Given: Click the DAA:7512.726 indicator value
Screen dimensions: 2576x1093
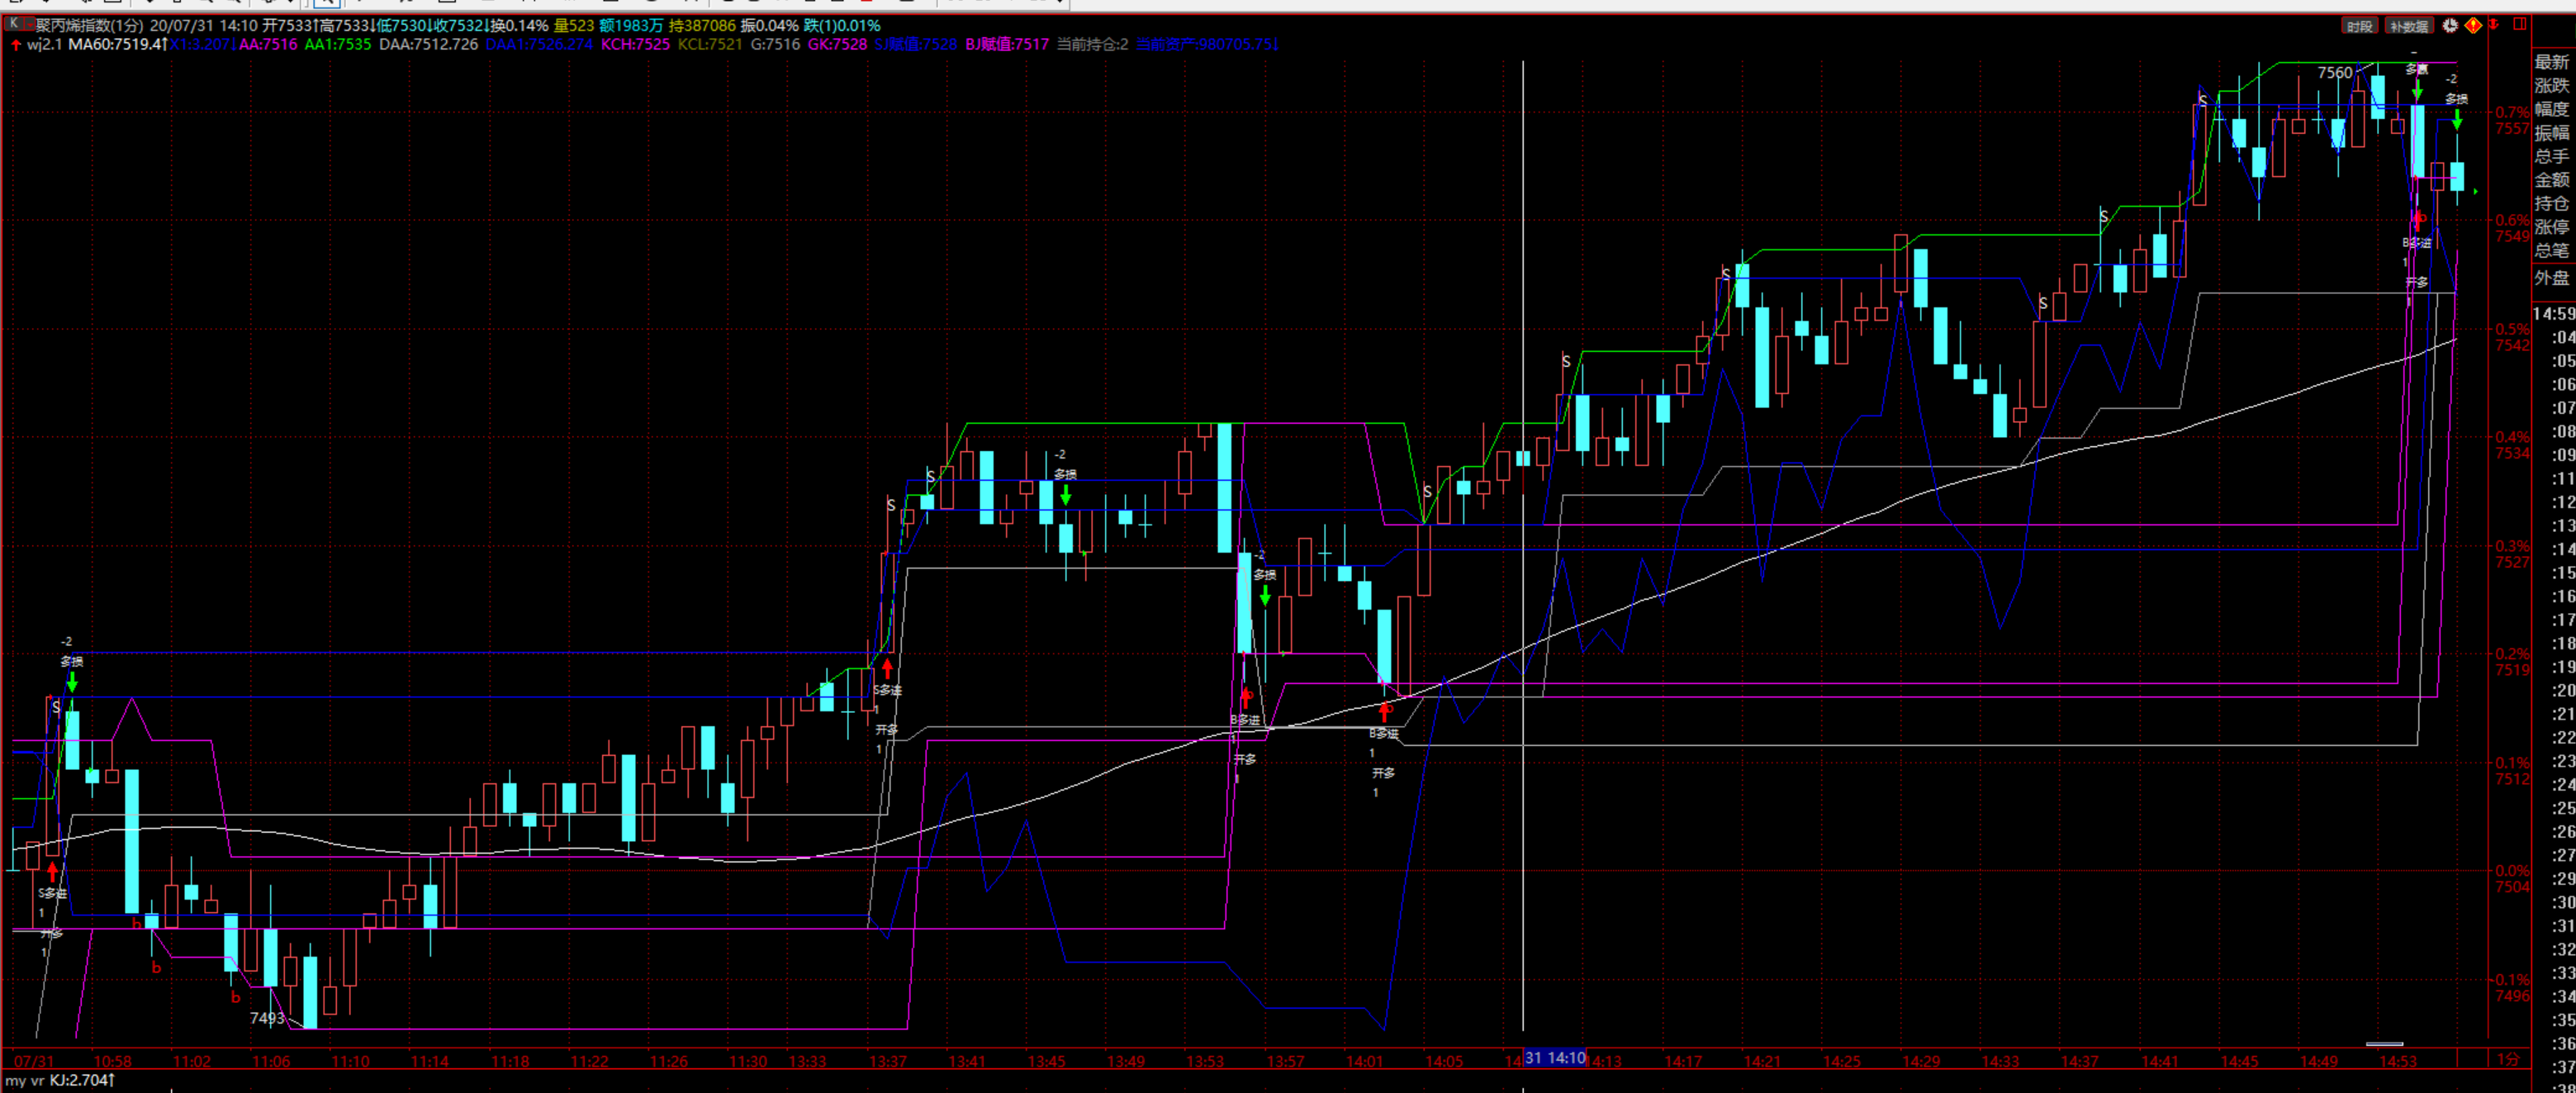Looking at the screenshot, I should (428, 44).
